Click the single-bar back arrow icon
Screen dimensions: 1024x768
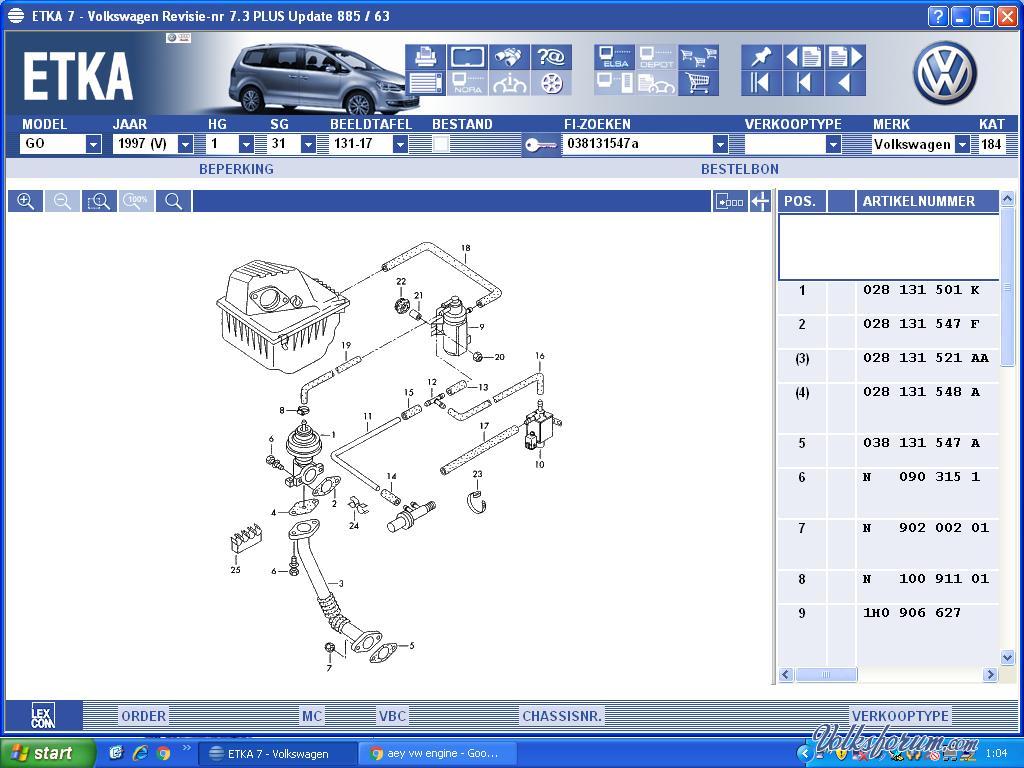pyautogui.click(x=803, y=83)
